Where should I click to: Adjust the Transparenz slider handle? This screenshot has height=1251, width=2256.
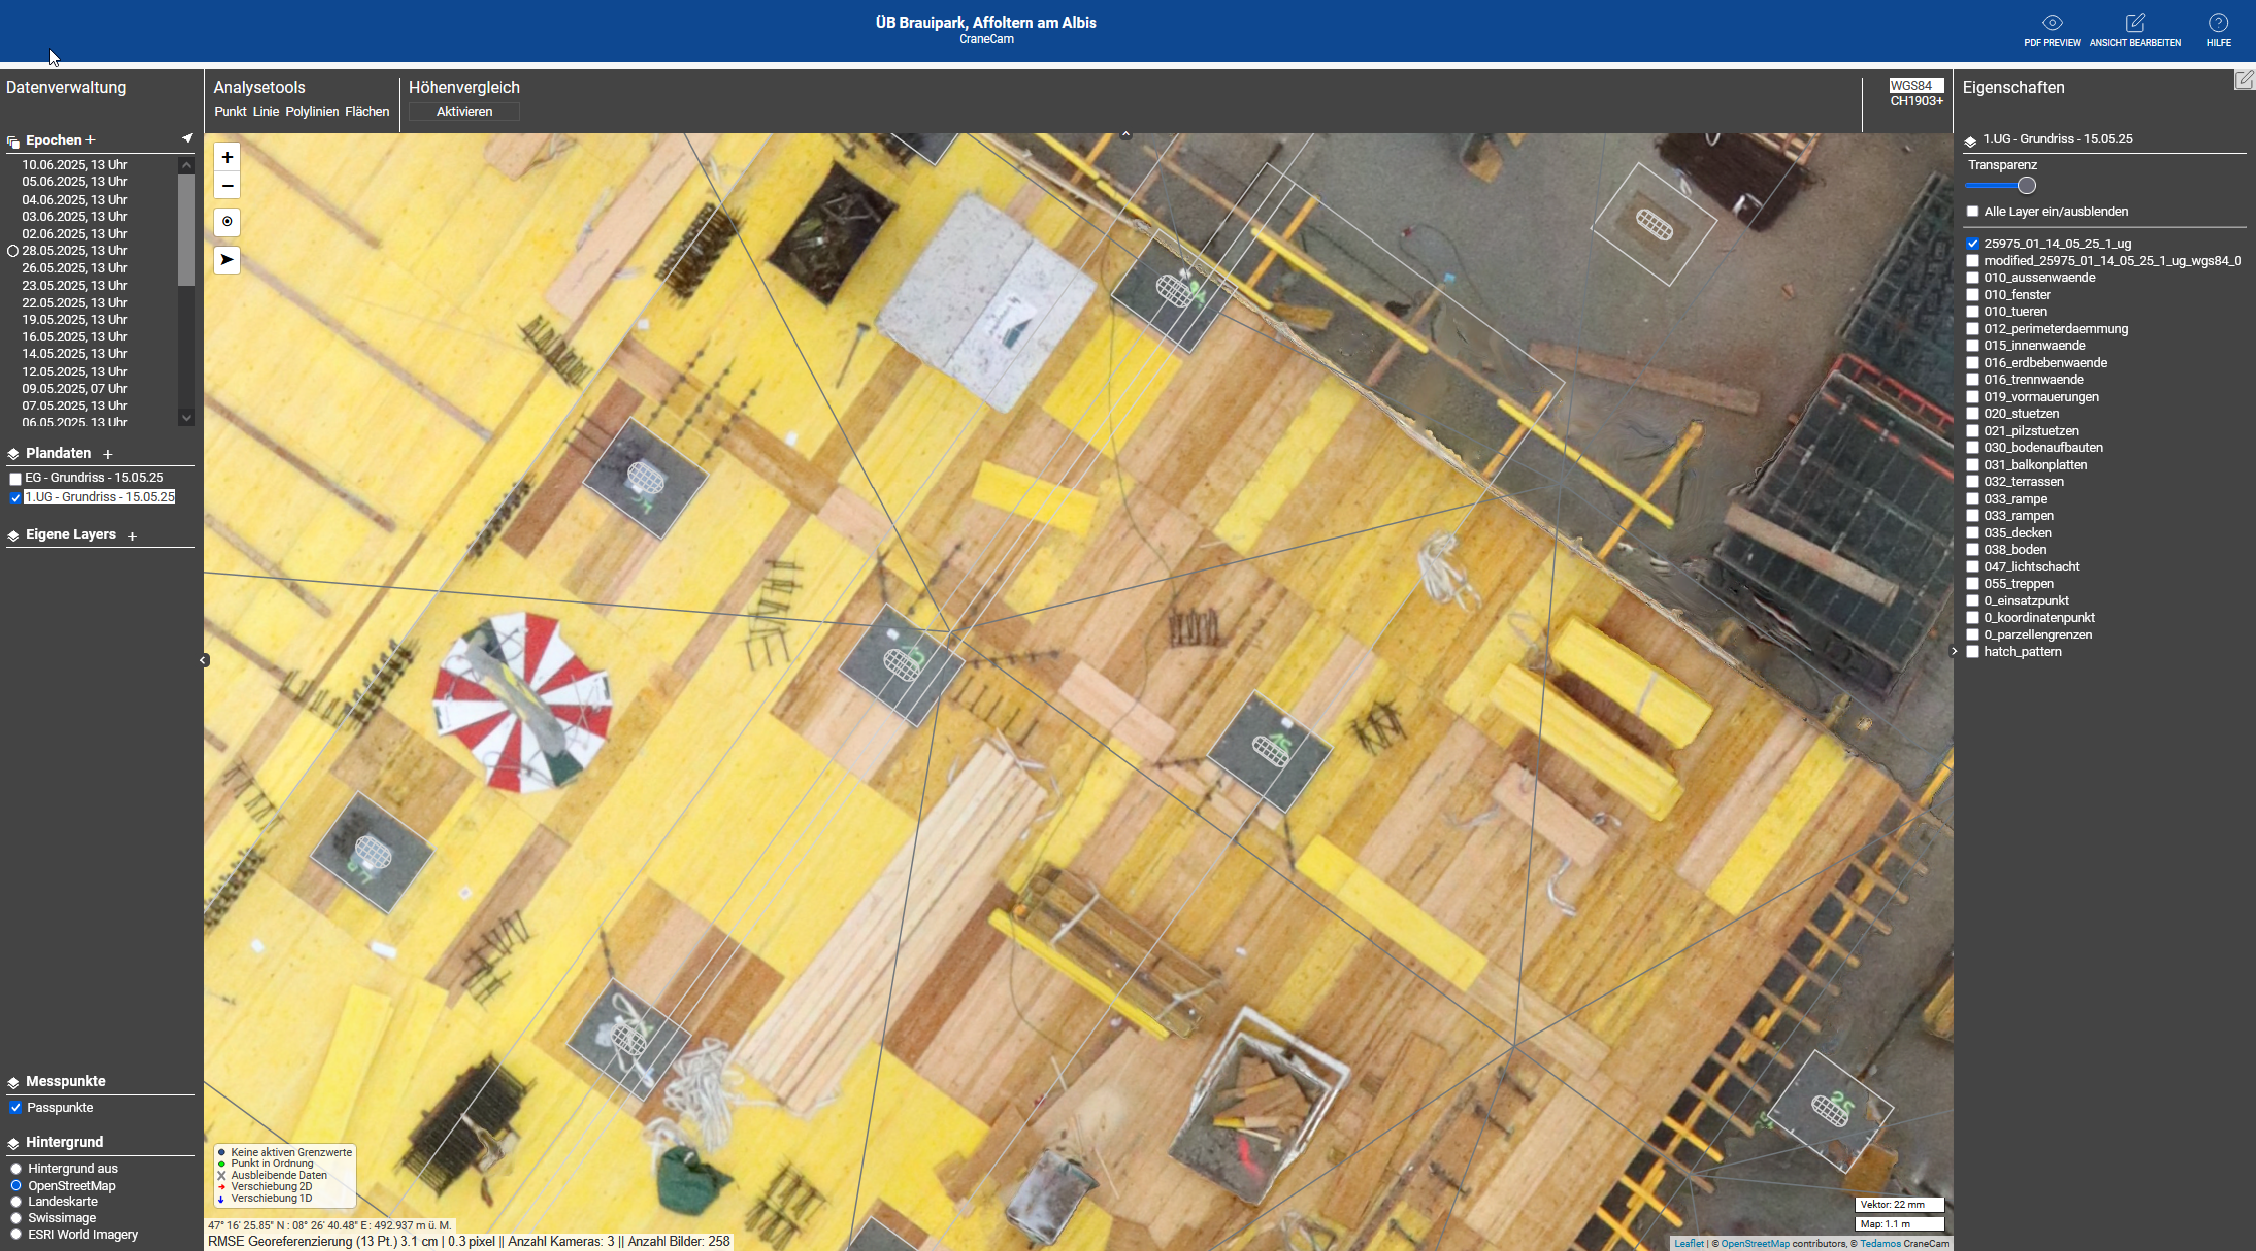click(2027, 186)
